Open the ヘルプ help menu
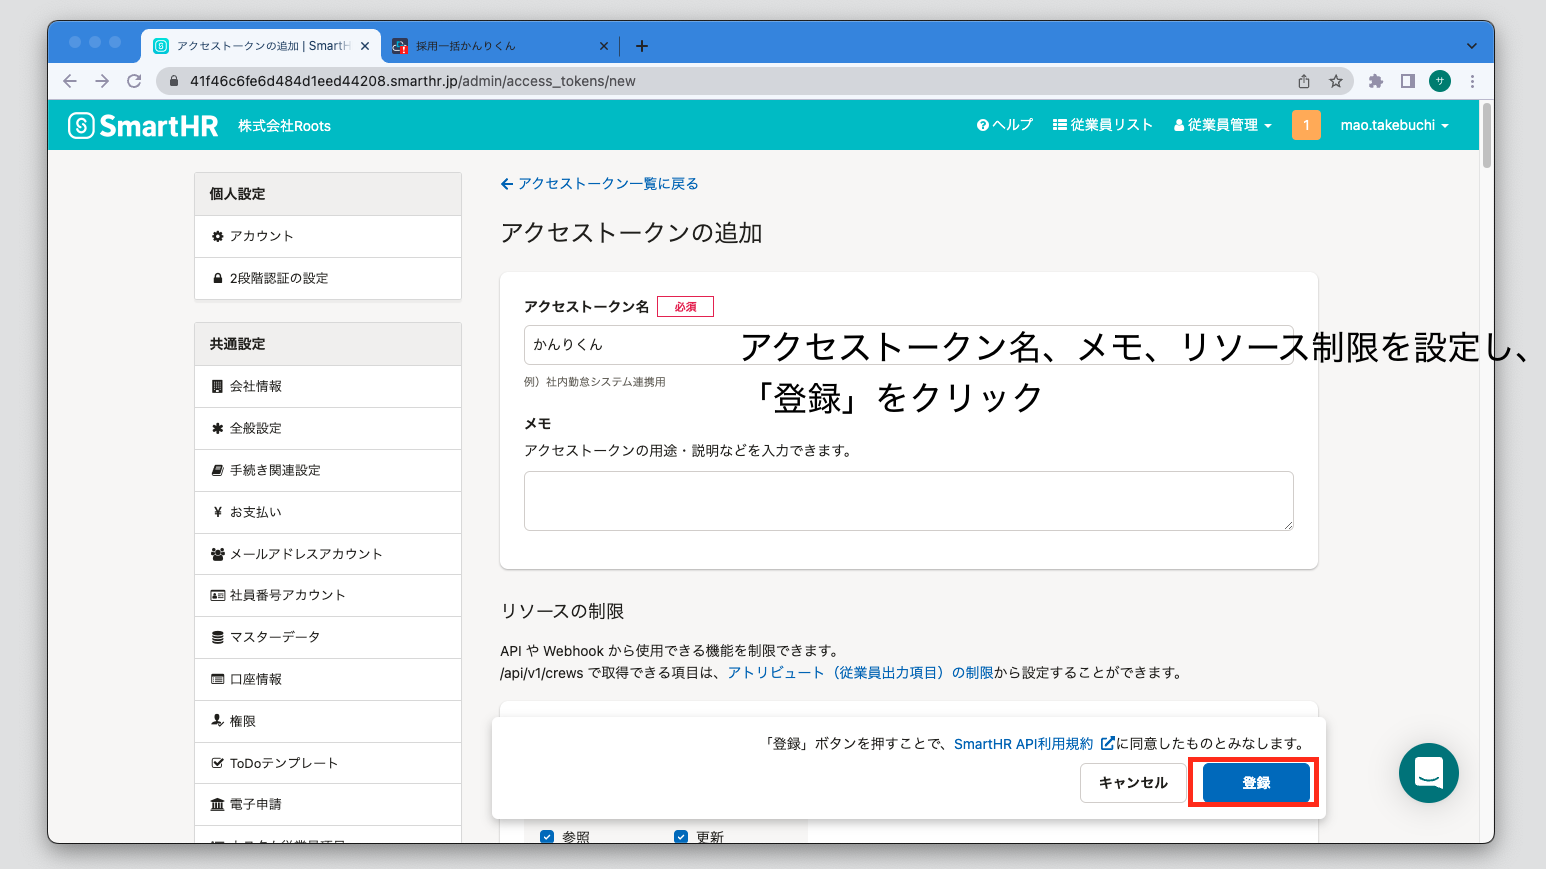 [1004, 125]
